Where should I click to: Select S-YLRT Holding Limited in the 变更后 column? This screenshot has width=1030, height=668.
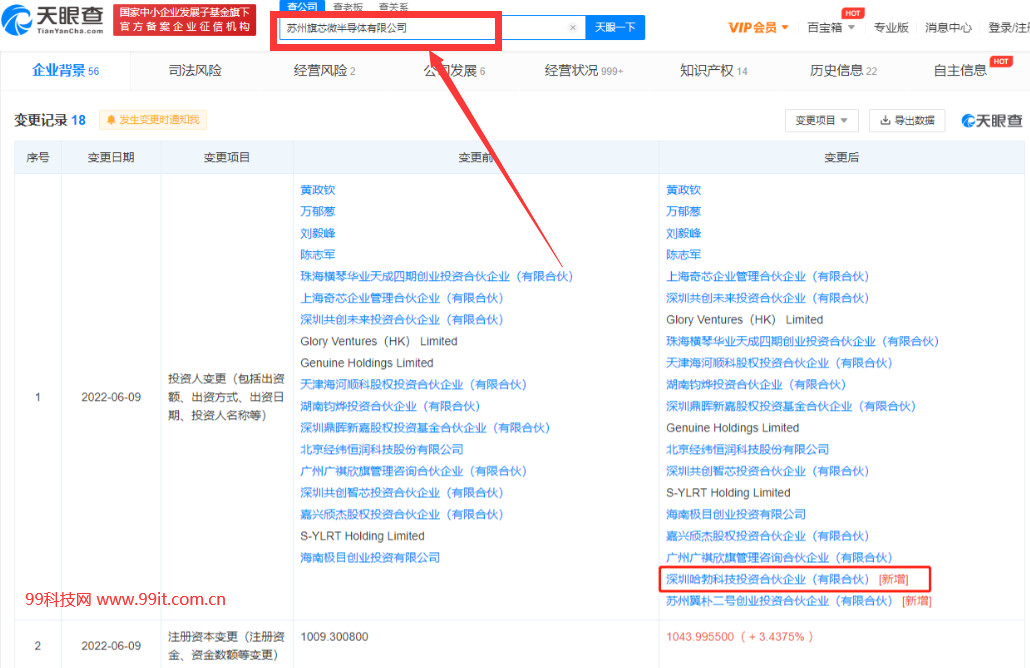[728, 493]
